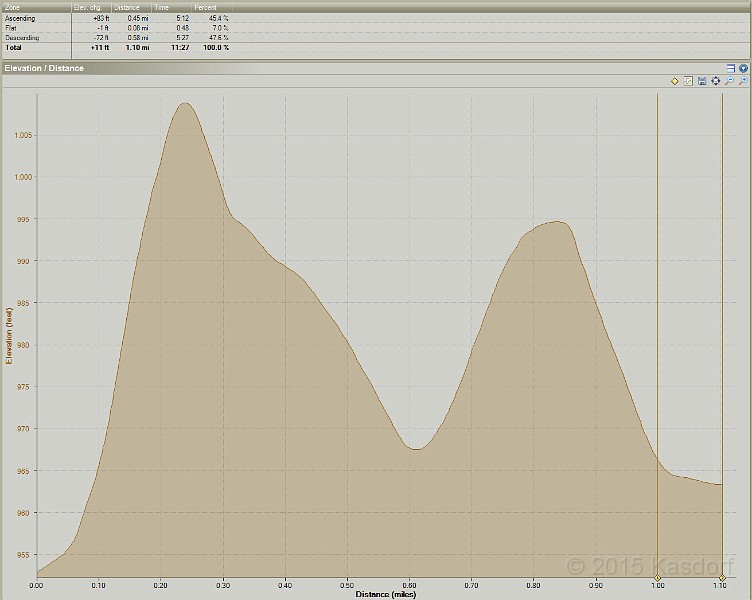The width and height of the screenshot is (752, 600).
Task: Zoom out the elevation chart
Action: click(730, 81)
